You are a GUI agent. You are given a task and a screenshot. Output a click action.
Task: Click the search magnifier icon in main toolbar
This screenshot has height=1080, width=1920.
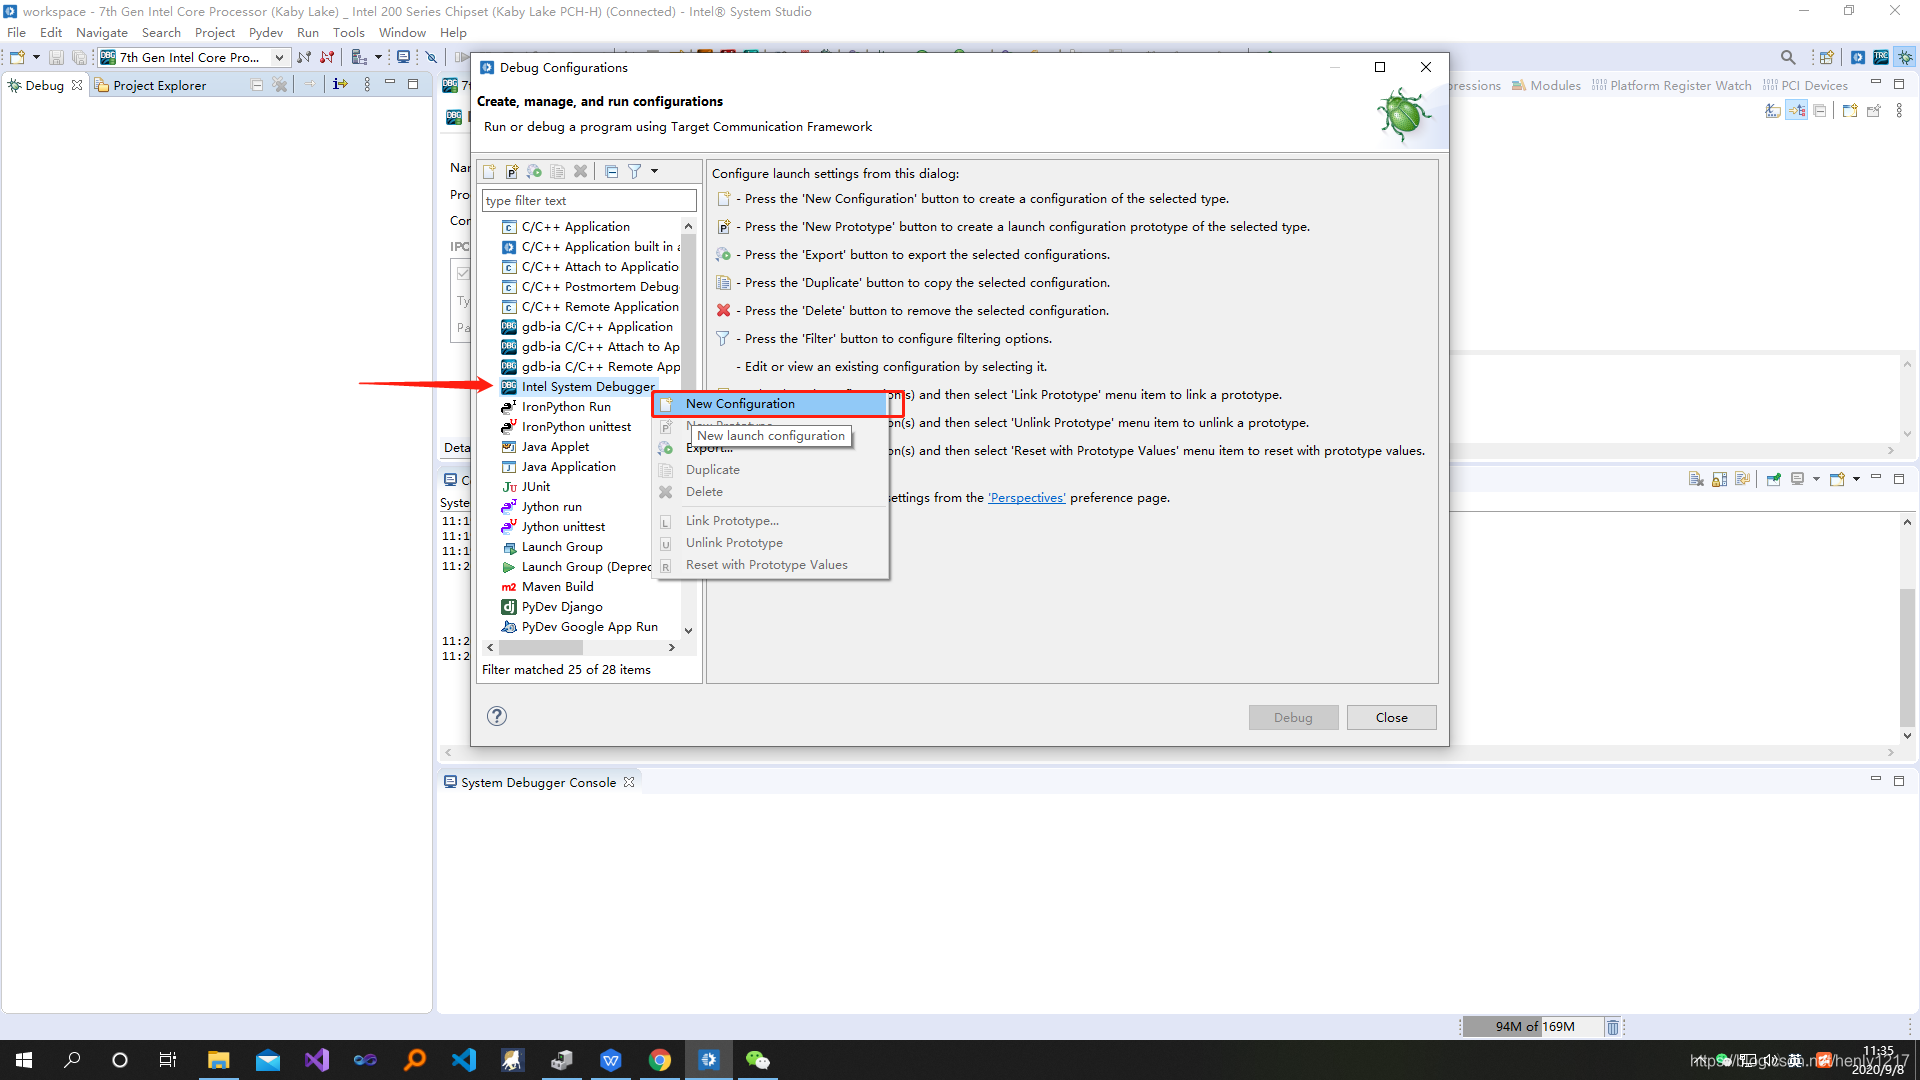pos(1788,58)
